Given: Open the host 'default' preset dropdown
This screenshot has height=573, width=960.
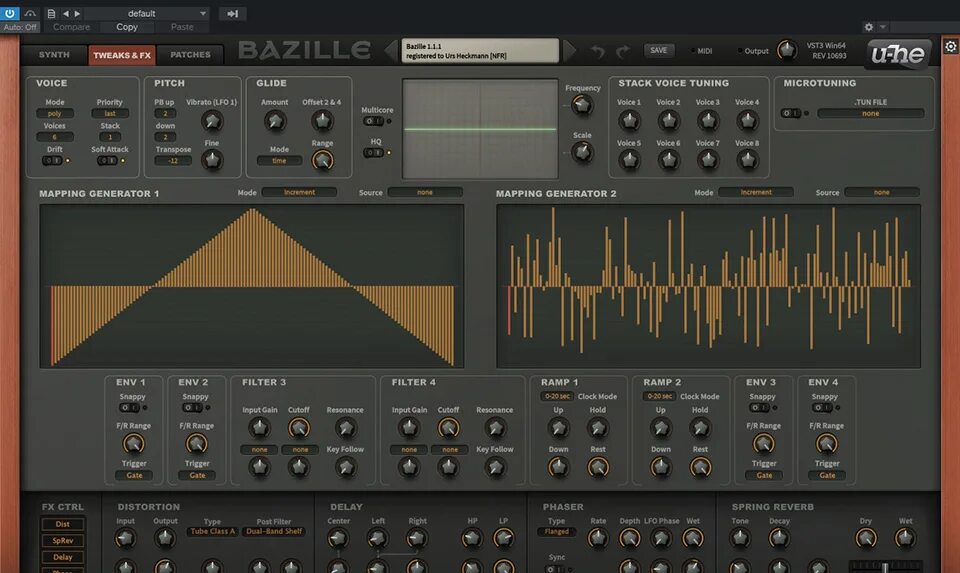Looking at the screenshot, I should click(147, 13).
